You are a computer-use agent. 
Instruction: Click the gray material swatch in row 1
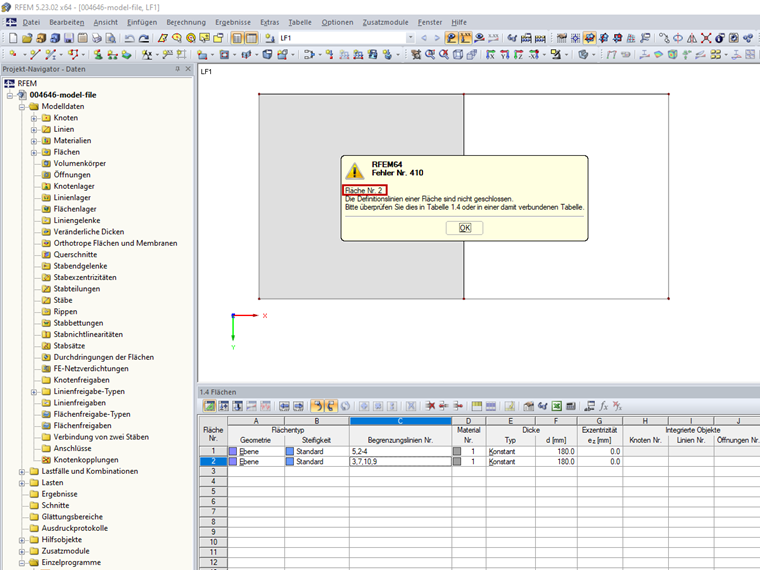[x=457, y=451]
